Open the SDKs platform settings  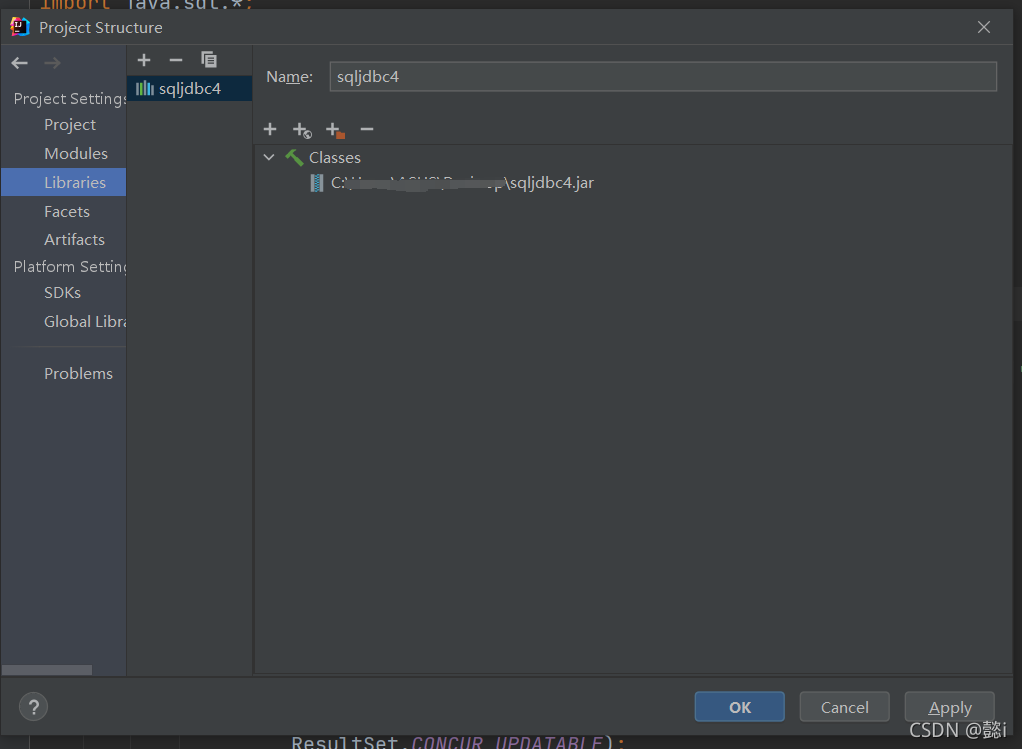62,293
